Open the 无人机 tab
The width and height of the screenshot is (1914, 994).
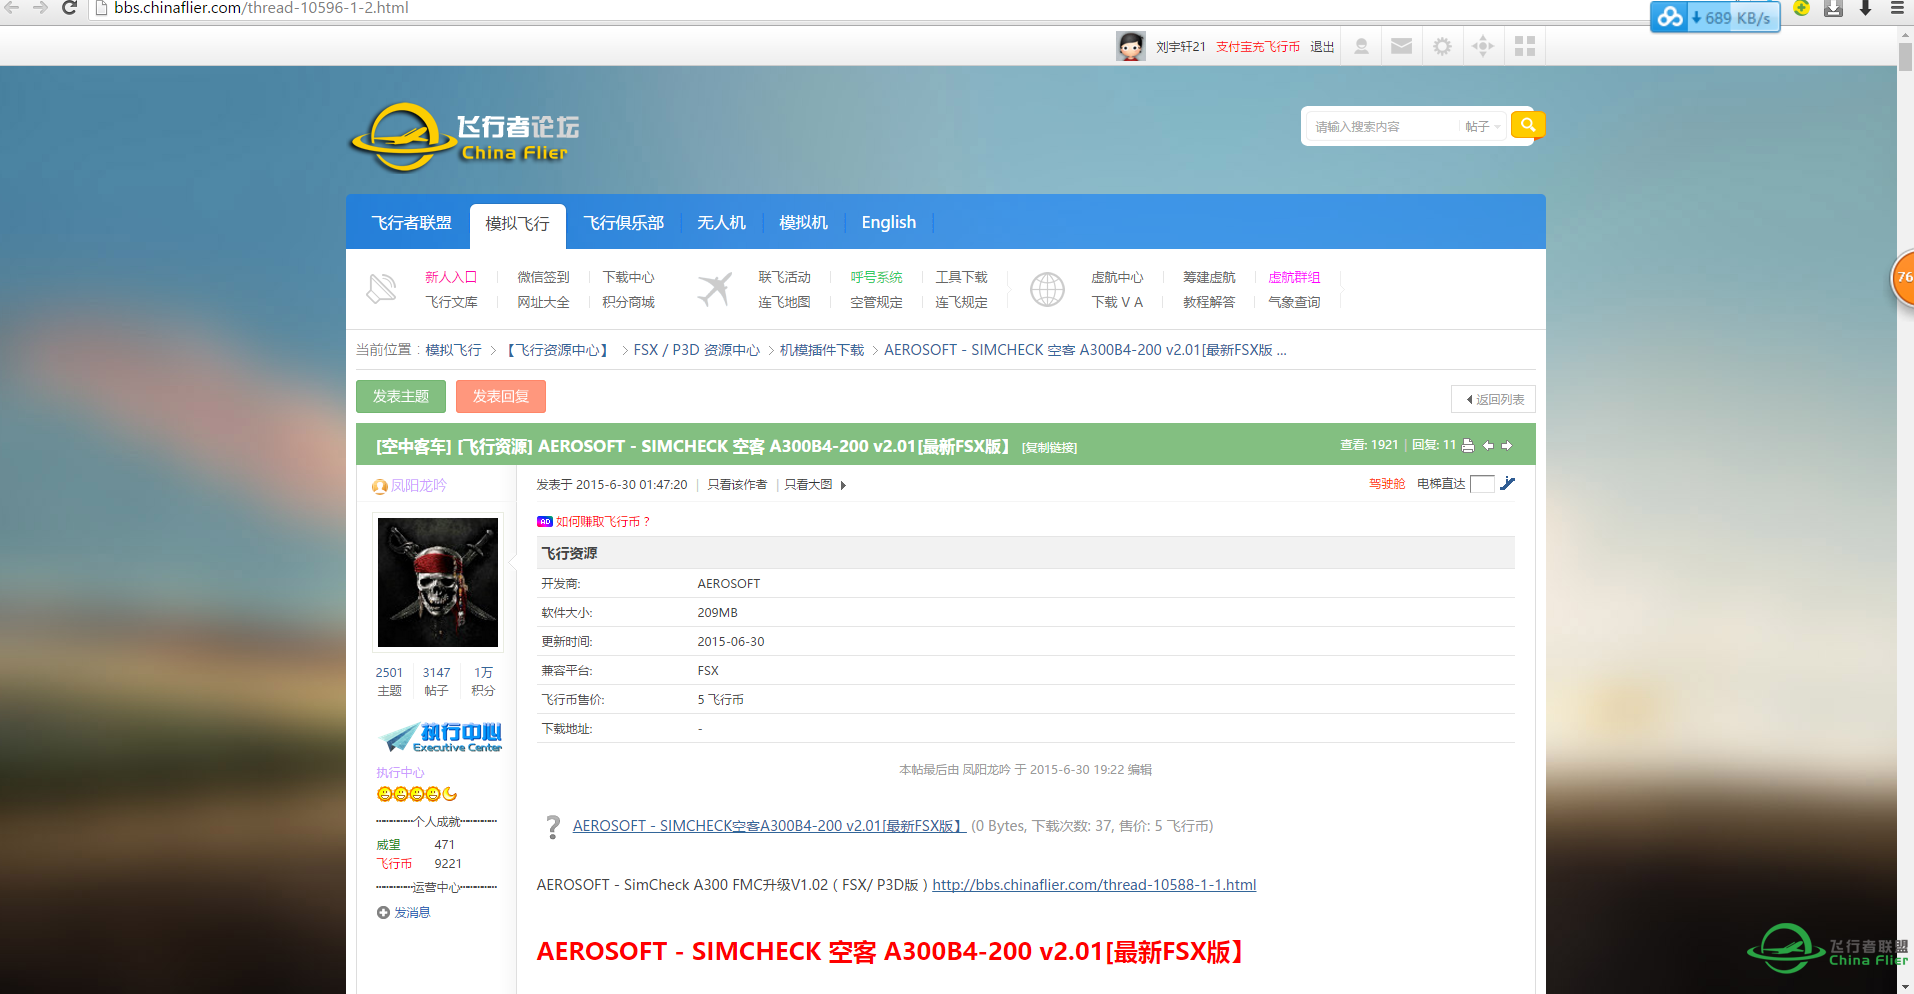(x=721, y=222)
